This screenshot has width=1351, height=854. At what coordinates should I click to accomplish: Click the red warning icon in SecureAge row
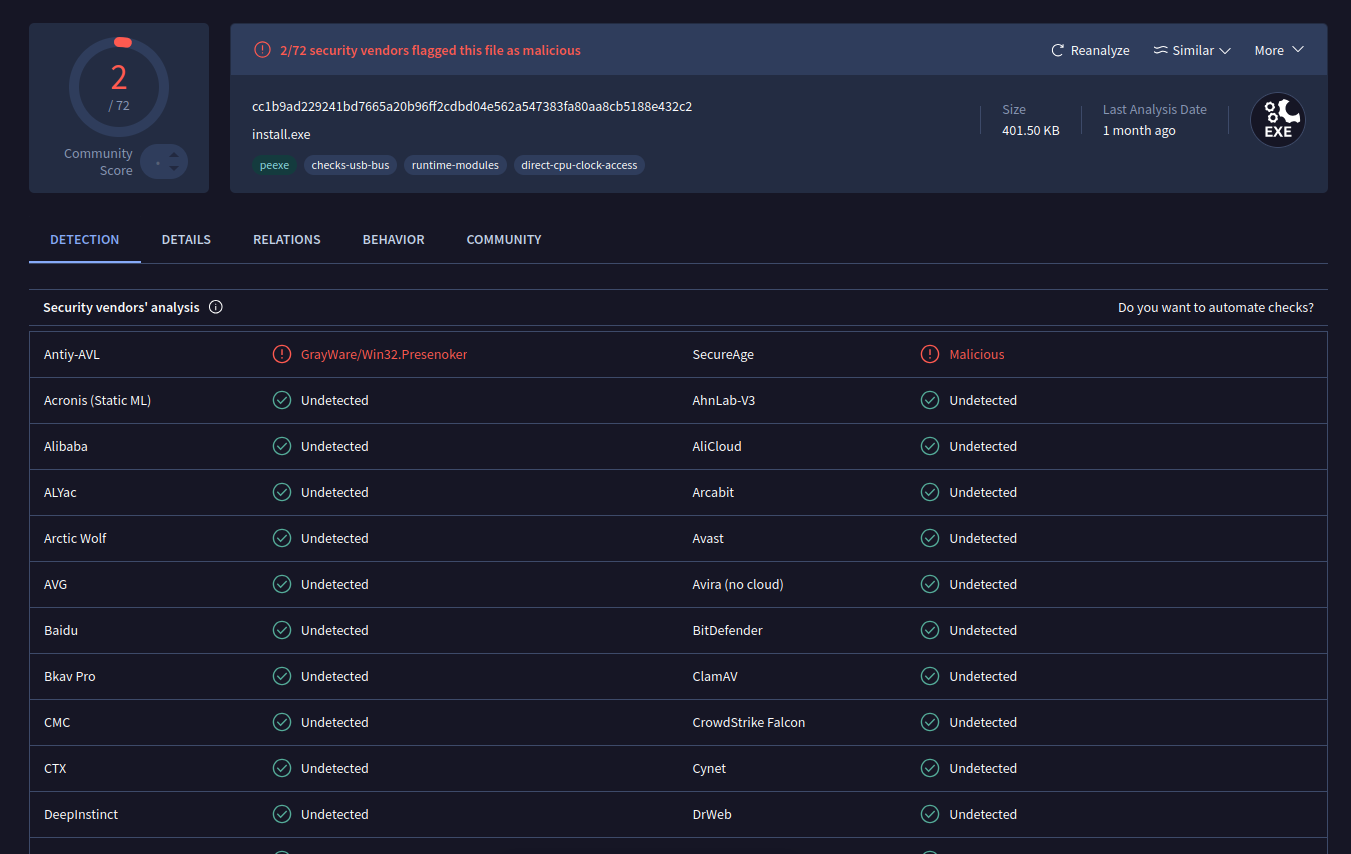pyautogui.click(x=930, y=354)
